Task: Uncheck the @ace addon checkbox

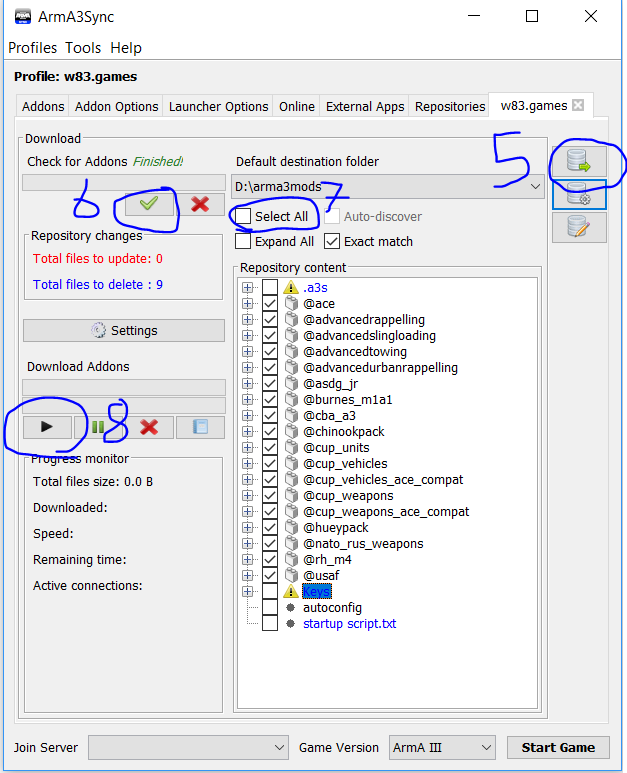Action: click(270, 303)
